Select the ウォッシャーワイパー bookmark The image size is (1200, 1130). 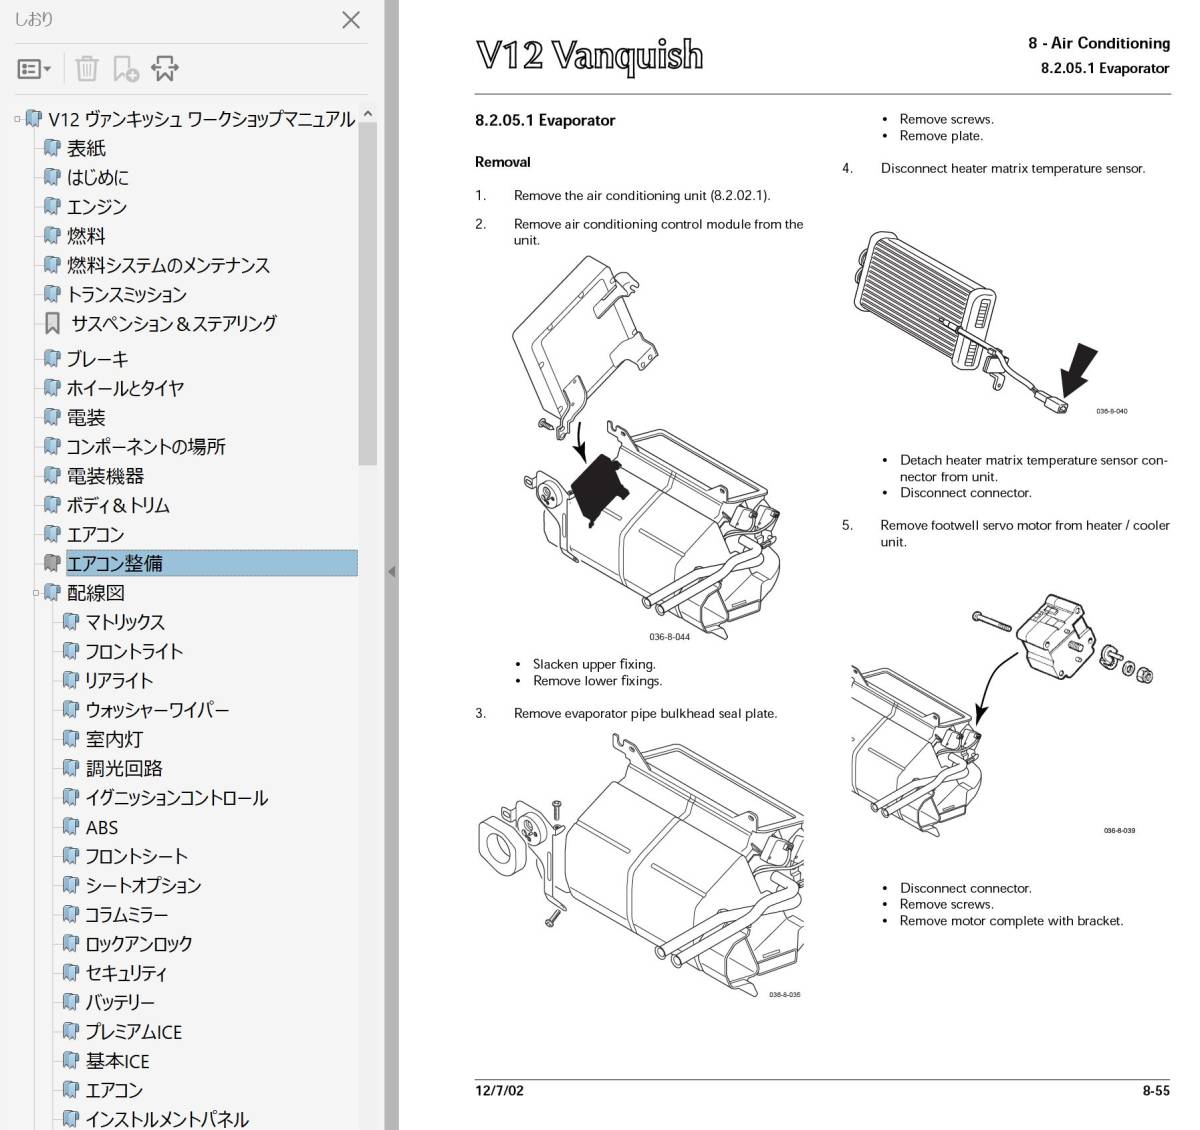(157, 710)
